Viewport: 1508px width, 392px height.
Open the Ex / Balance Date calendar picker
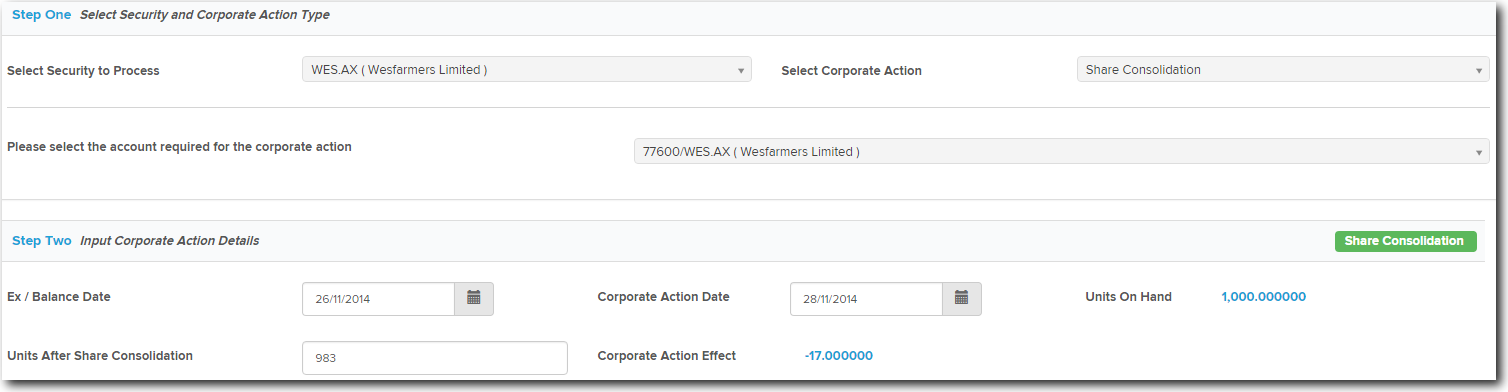474,298
